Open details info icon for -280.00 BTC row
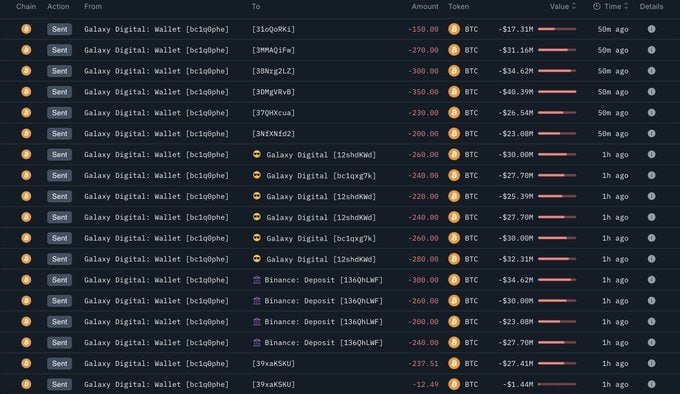This screenshot has width=680, height=394. click(x=651, y=259)
